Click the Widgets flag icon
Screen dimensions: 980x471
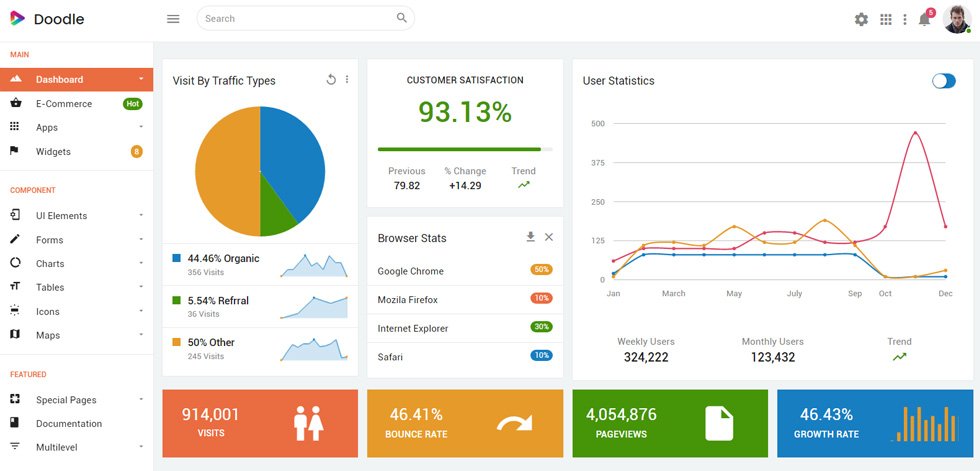(15, 151)
